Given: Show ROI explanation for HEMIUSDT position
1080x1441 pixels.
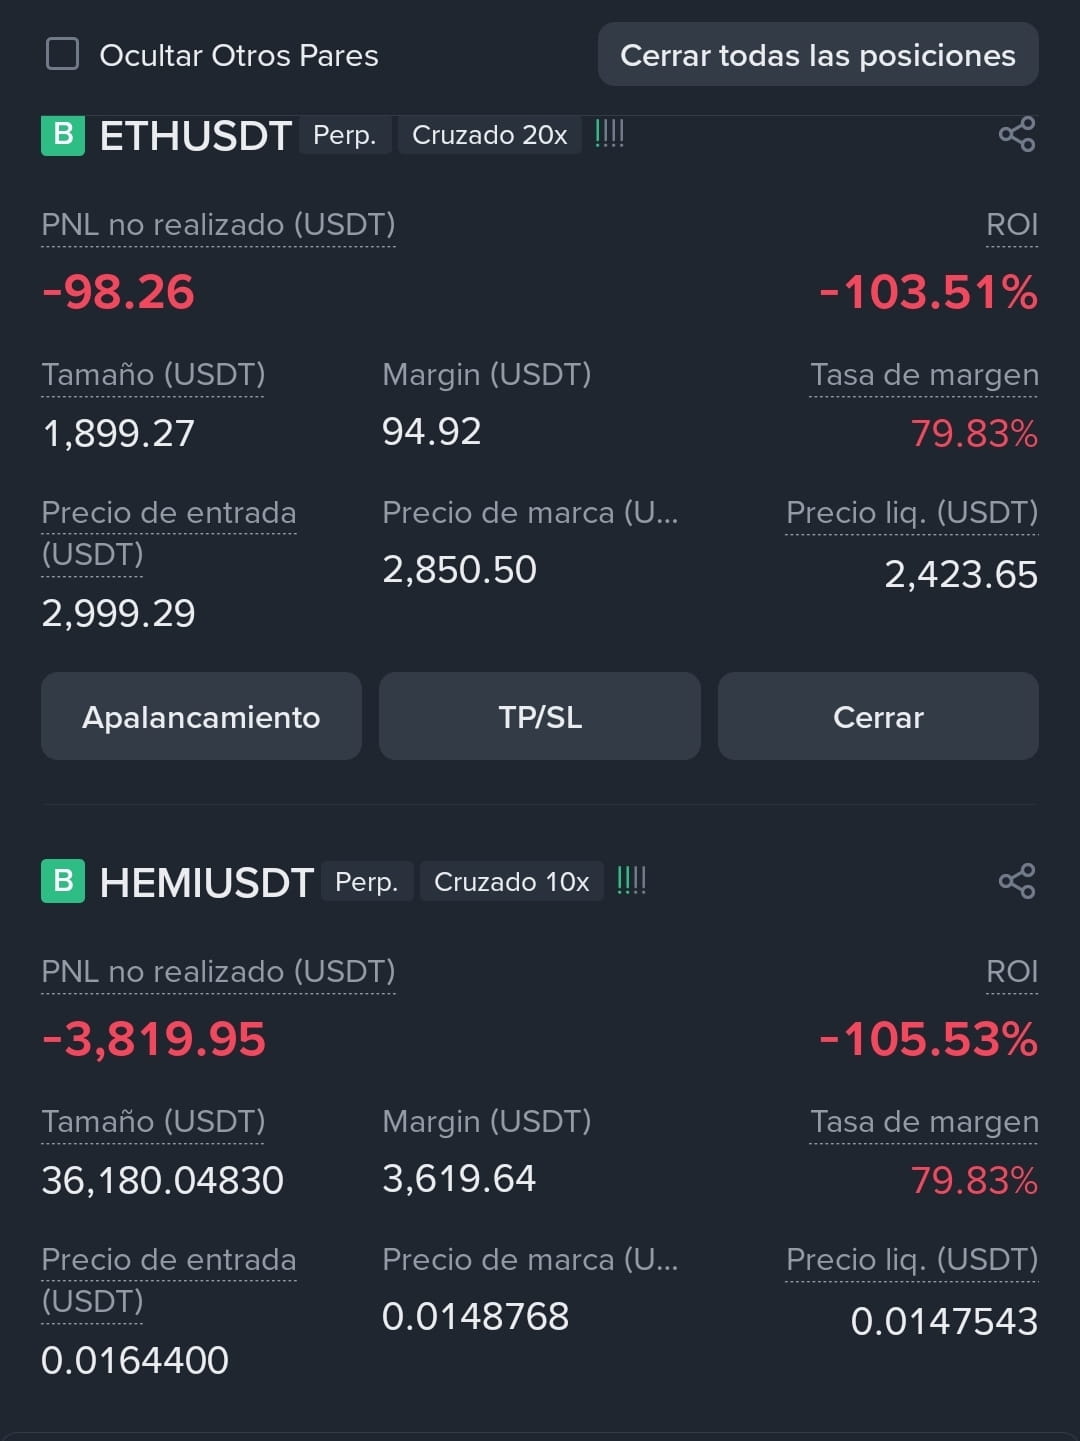Looking at the screenshot, I should click(x=1012, y=972).
